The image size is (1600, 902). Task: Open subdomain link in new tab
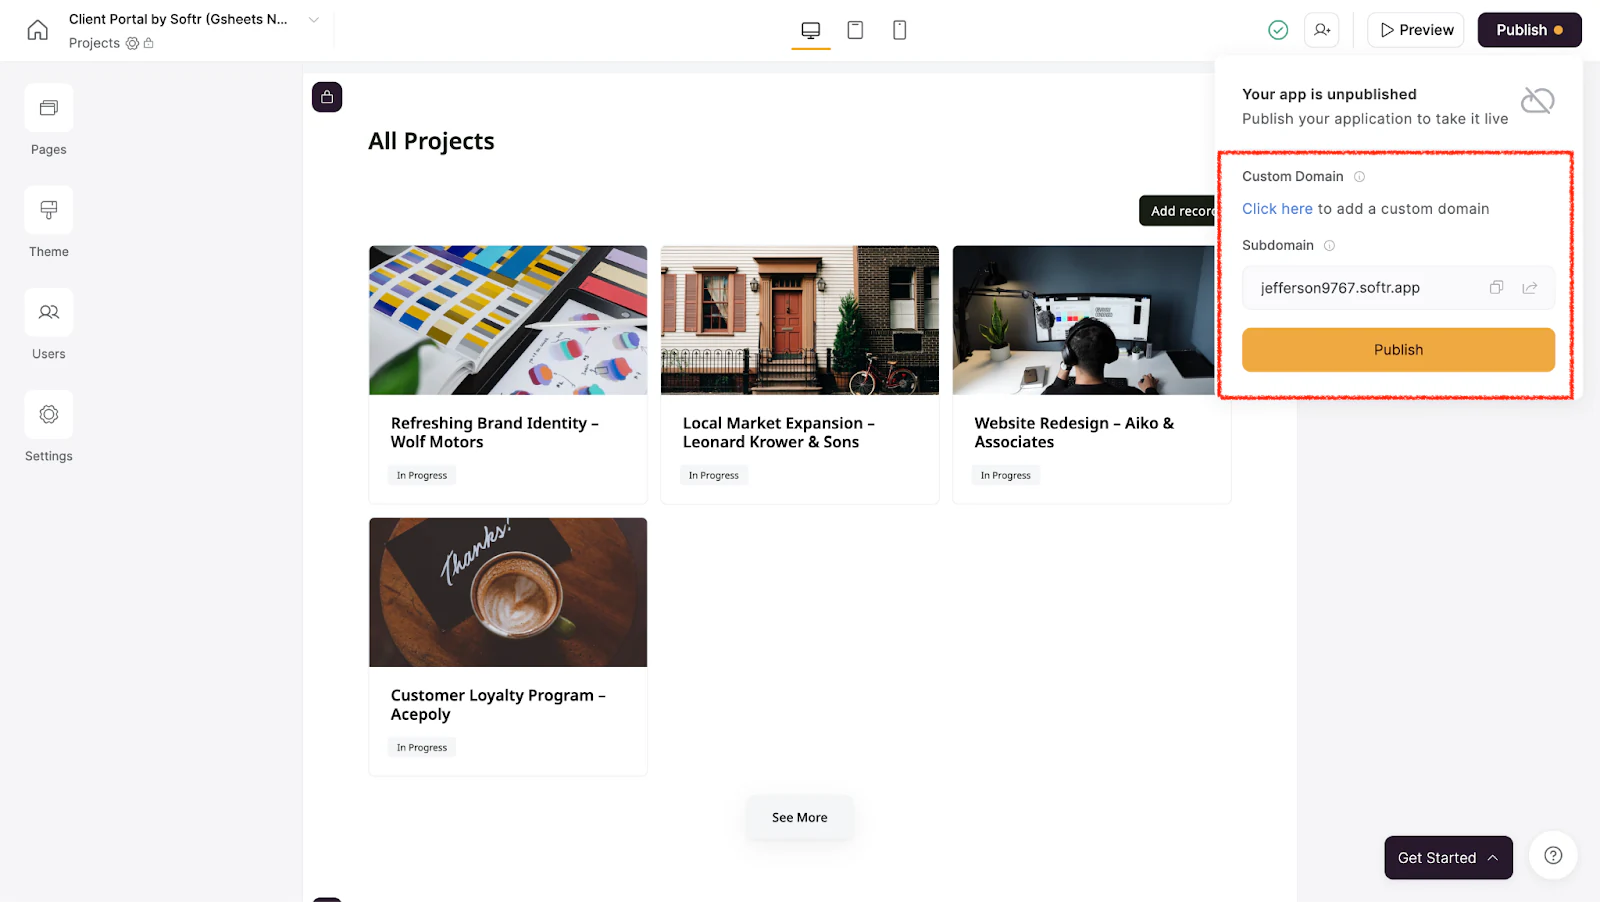point(1530,288)
